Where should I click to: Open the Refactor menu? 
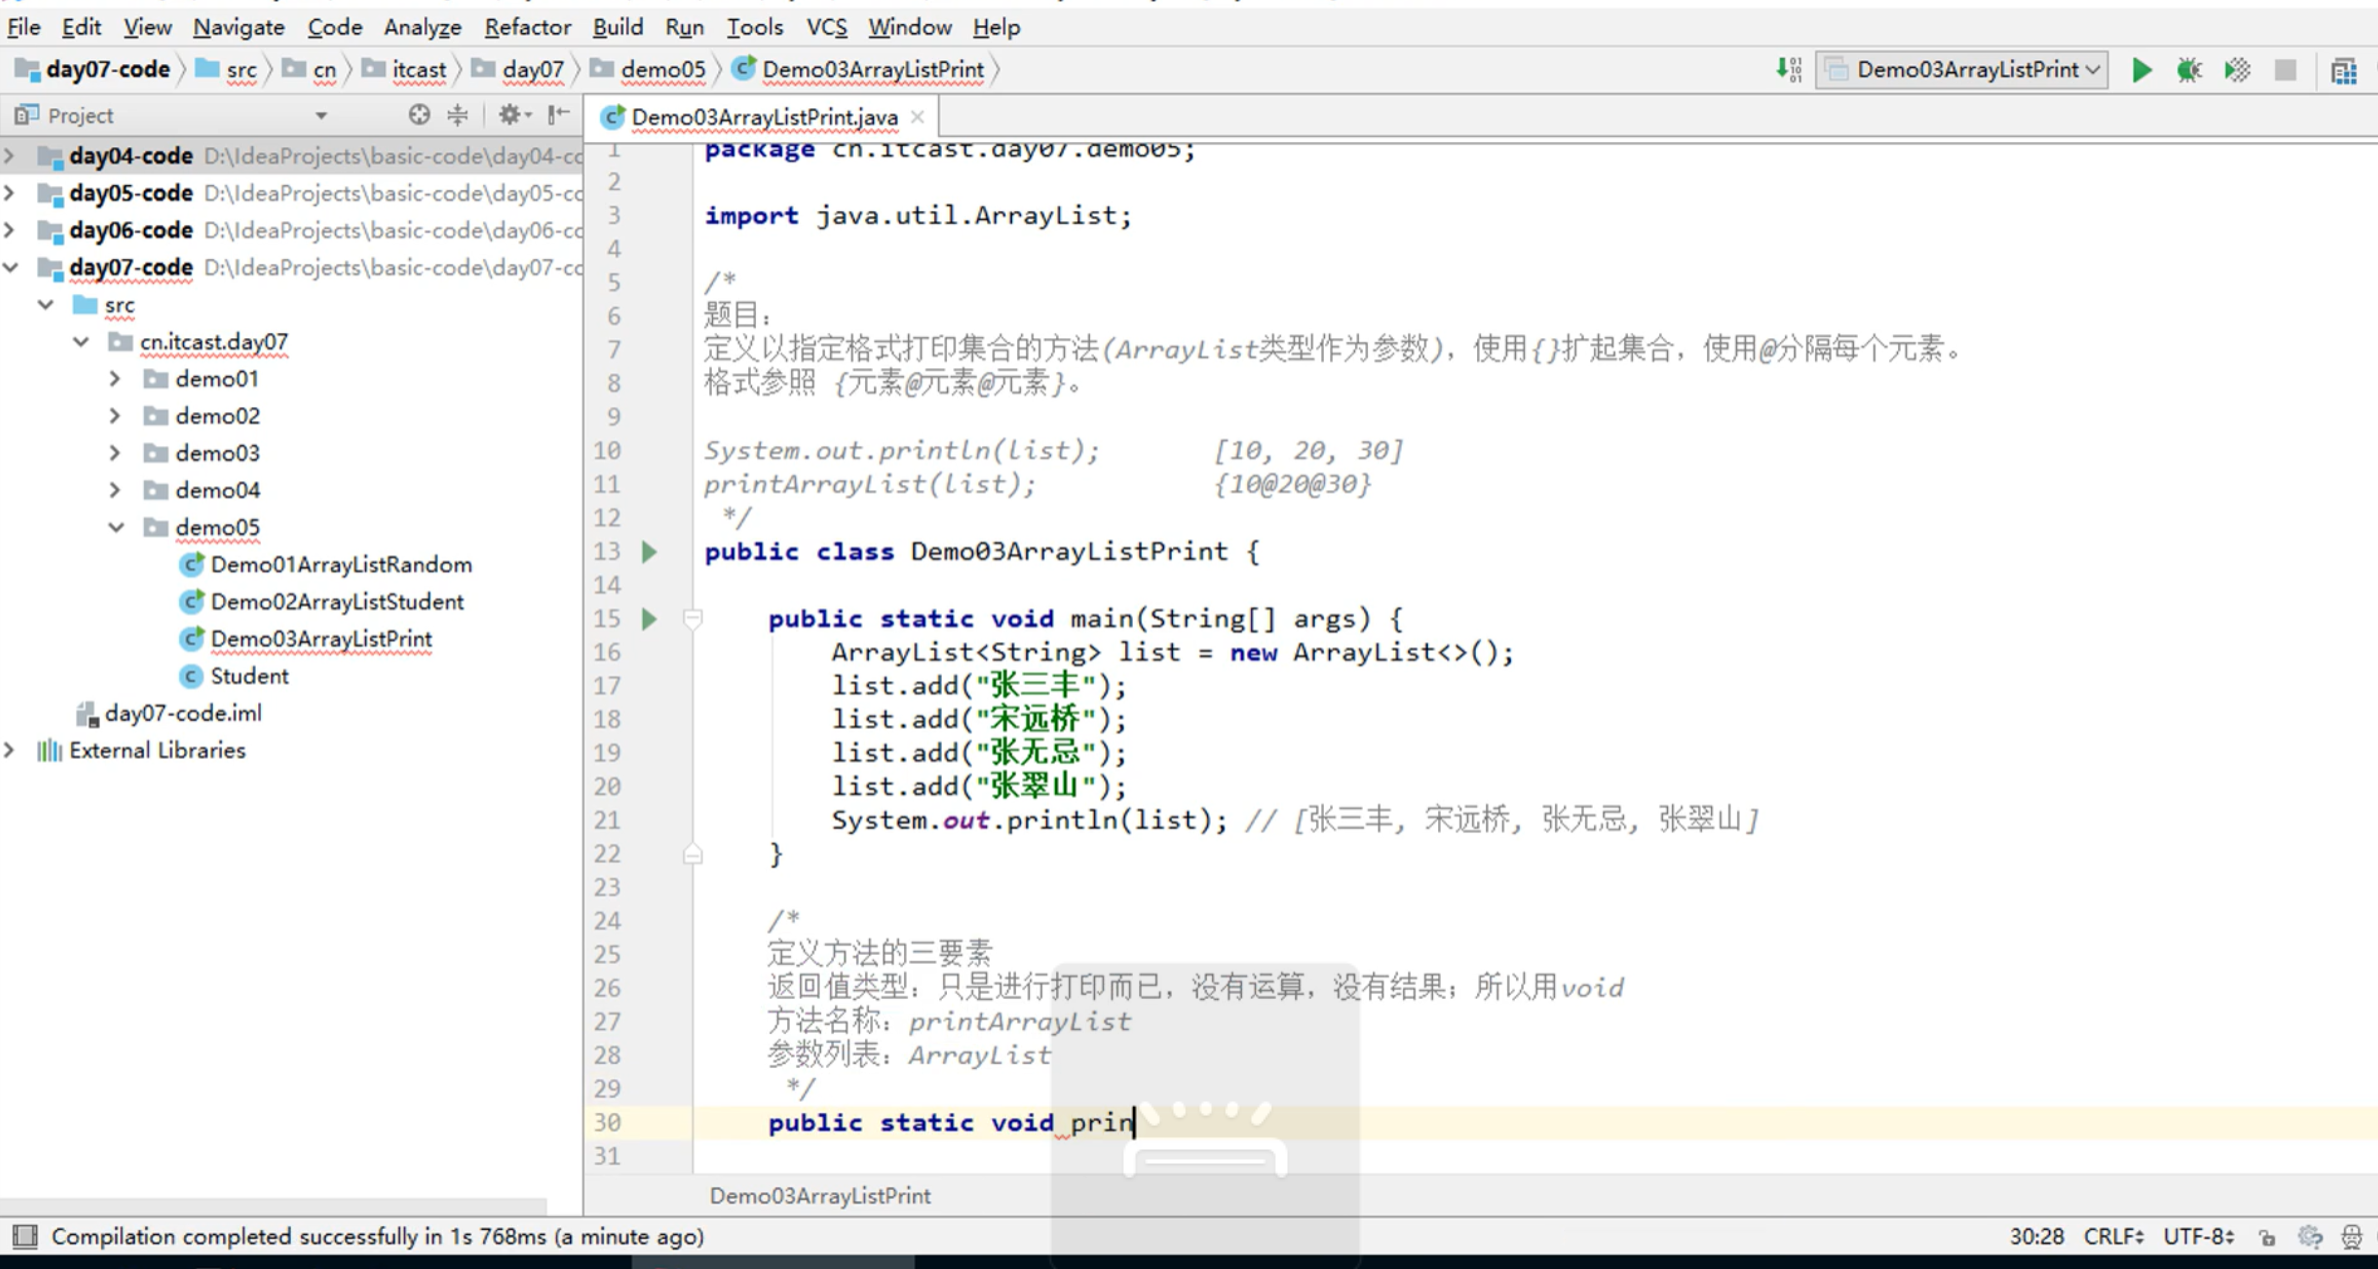(x=527, y=27)
